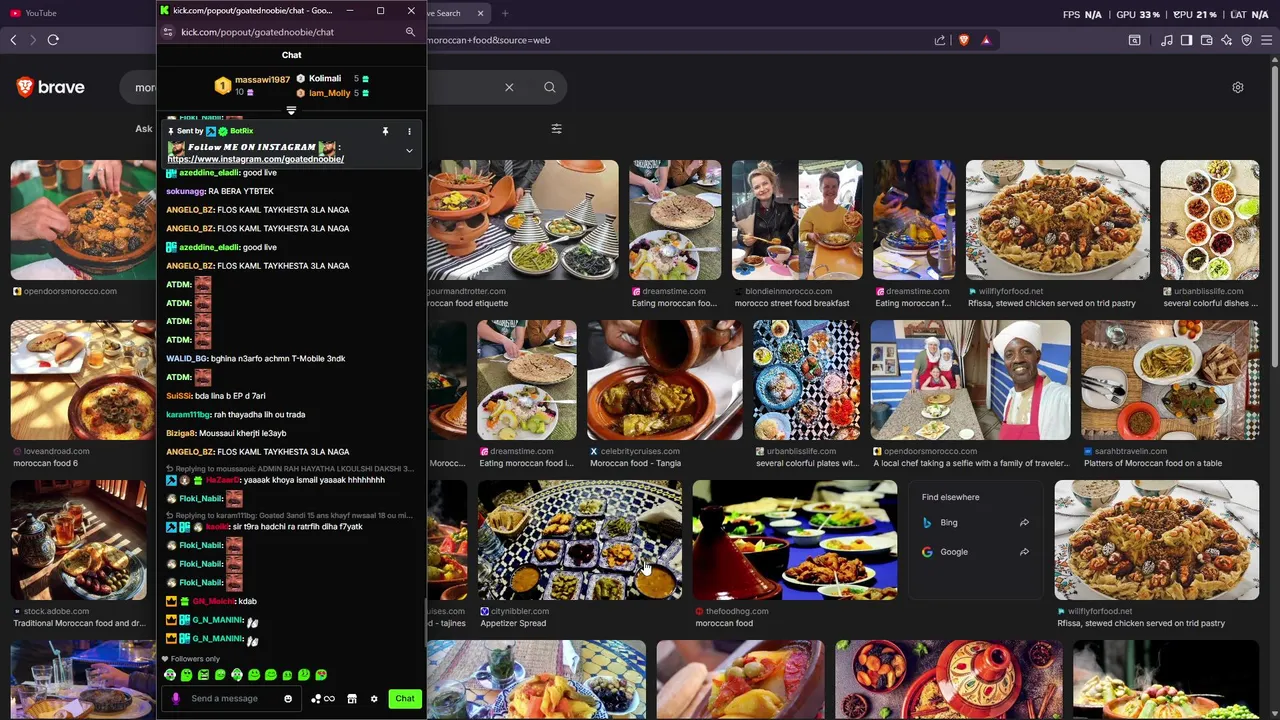Image resolution: width=1280 pixels, height=720 pixels.
Task: Clear the Brave search box with X
Action: point(509,87)
